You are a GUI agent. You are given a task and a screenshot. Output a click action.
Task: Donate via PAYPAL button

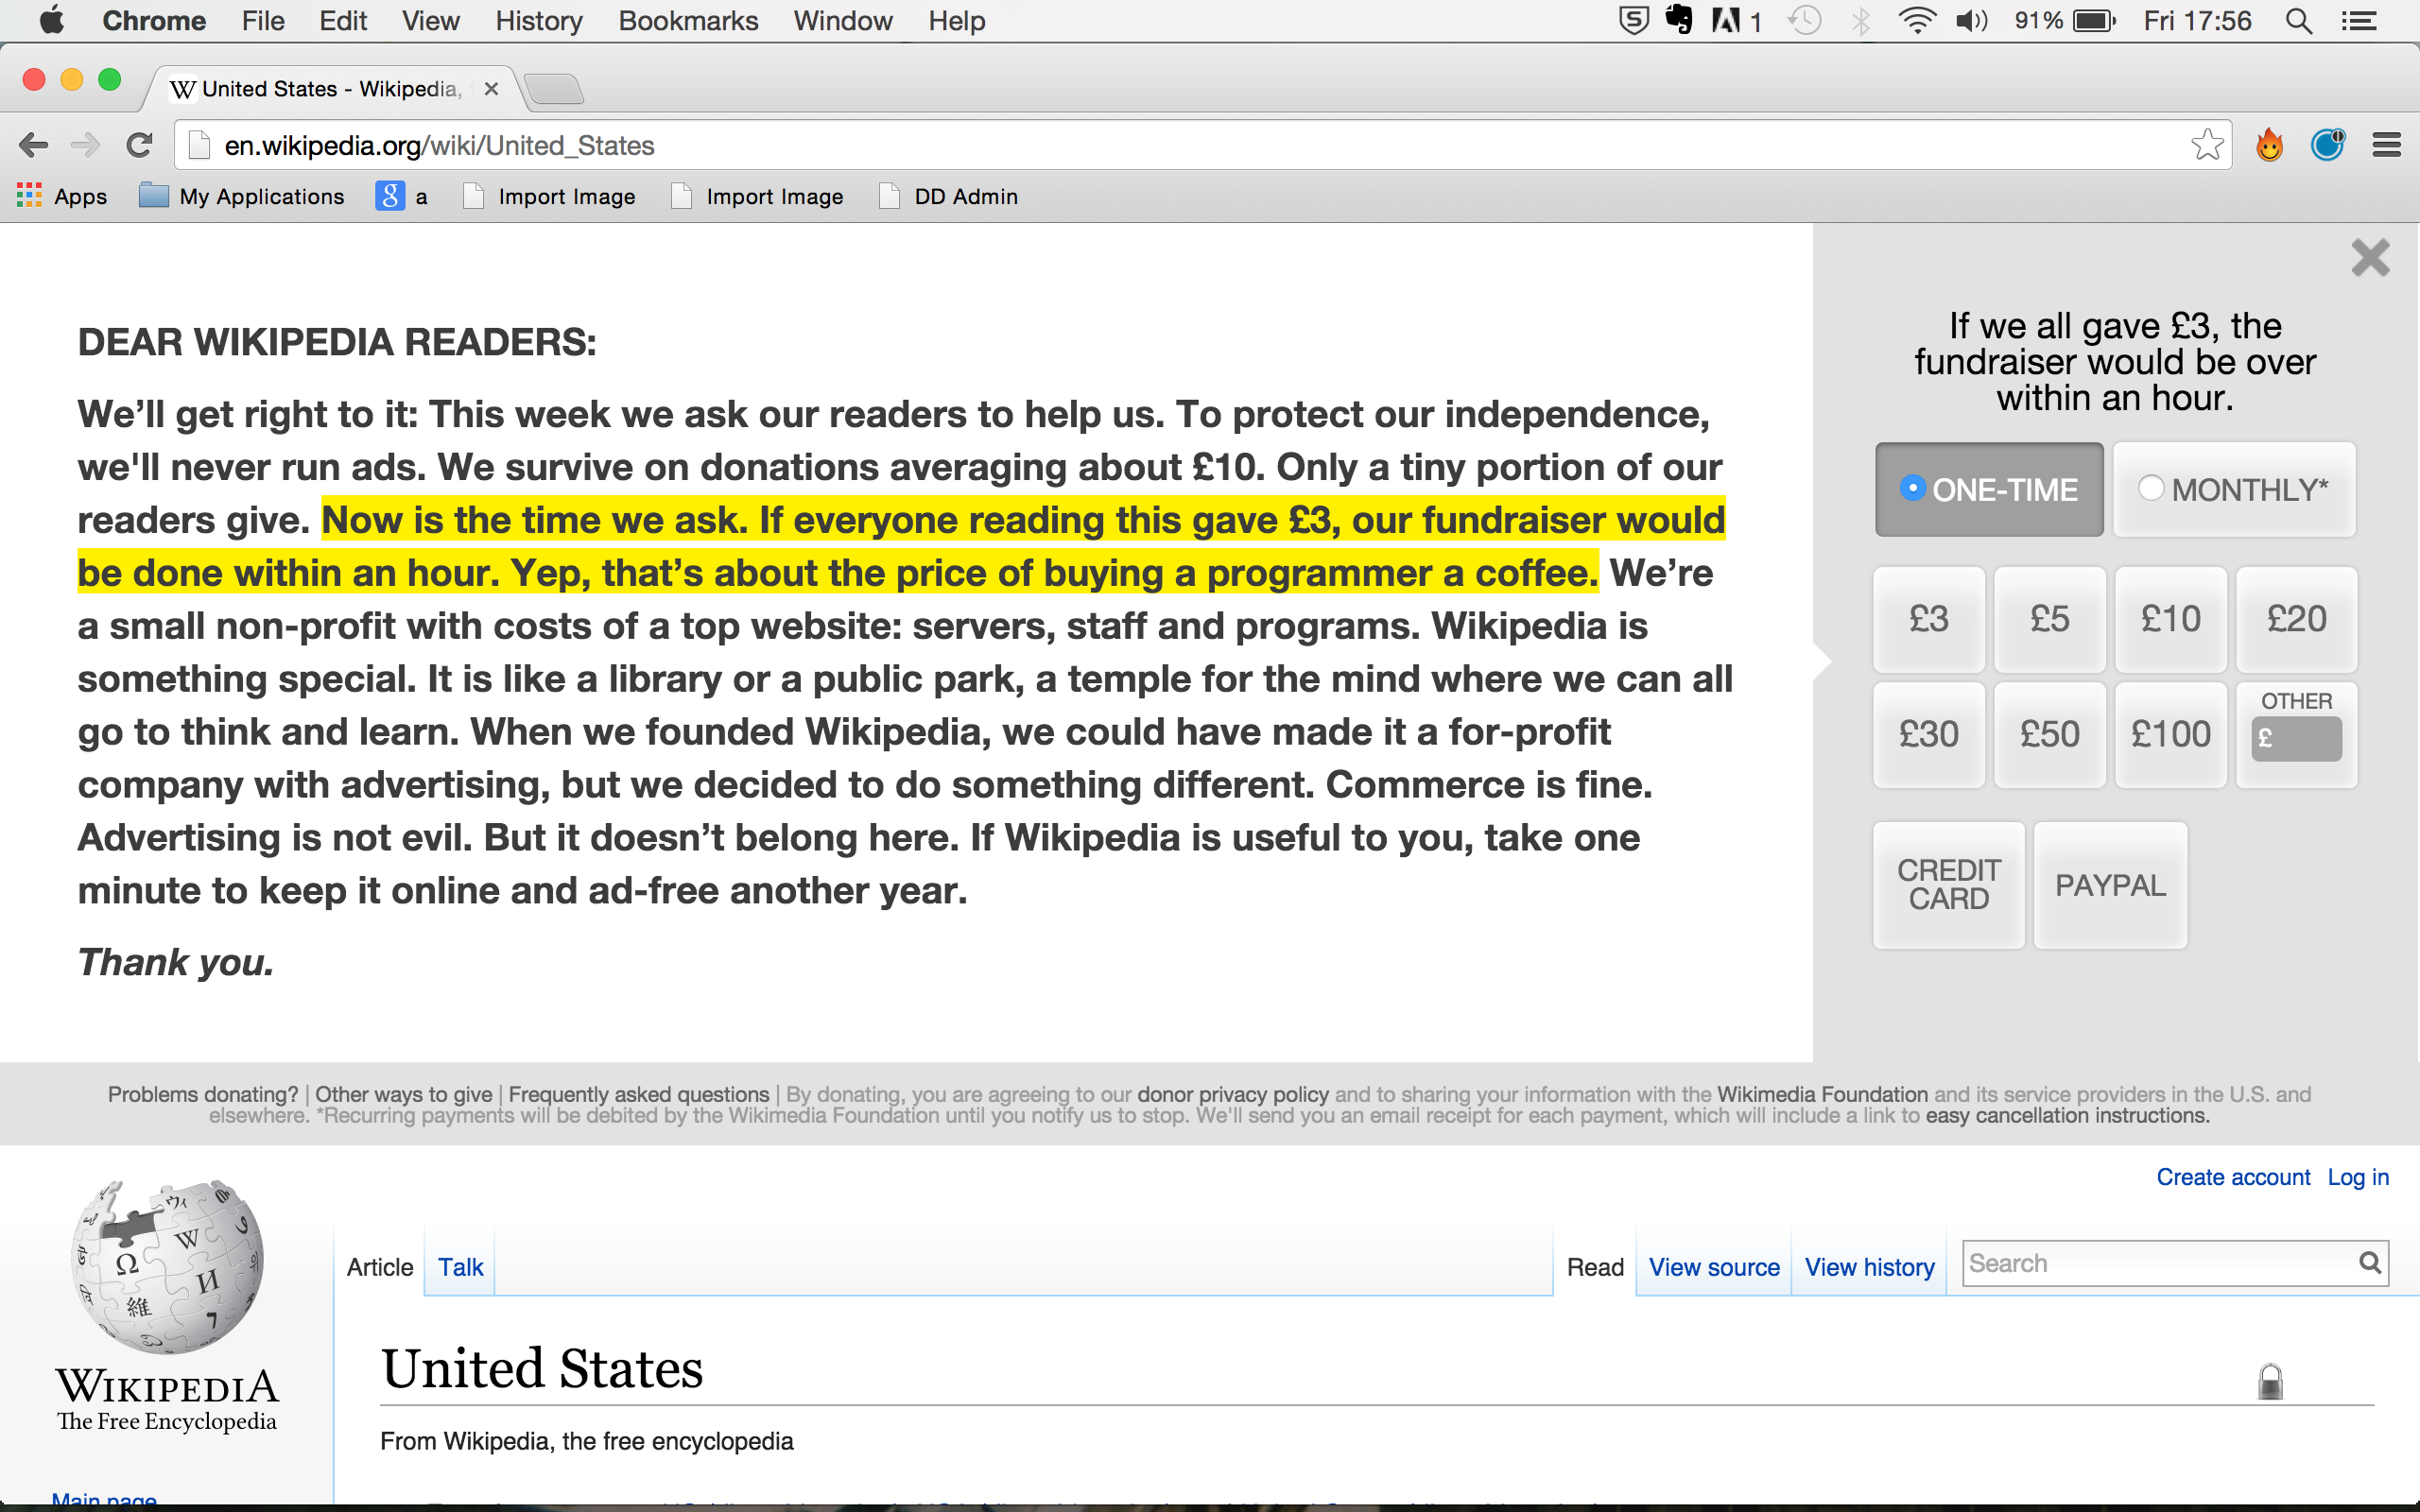point(2111,885)
